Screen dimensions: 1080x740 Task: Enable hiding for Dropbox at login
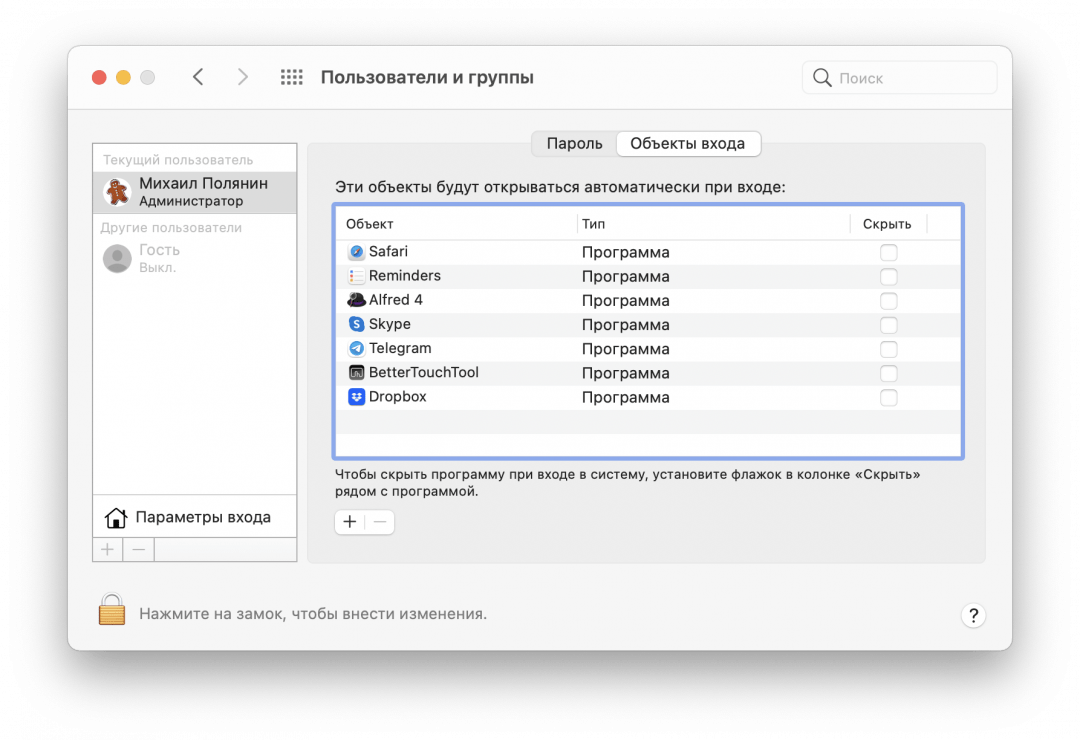(888, 397)
